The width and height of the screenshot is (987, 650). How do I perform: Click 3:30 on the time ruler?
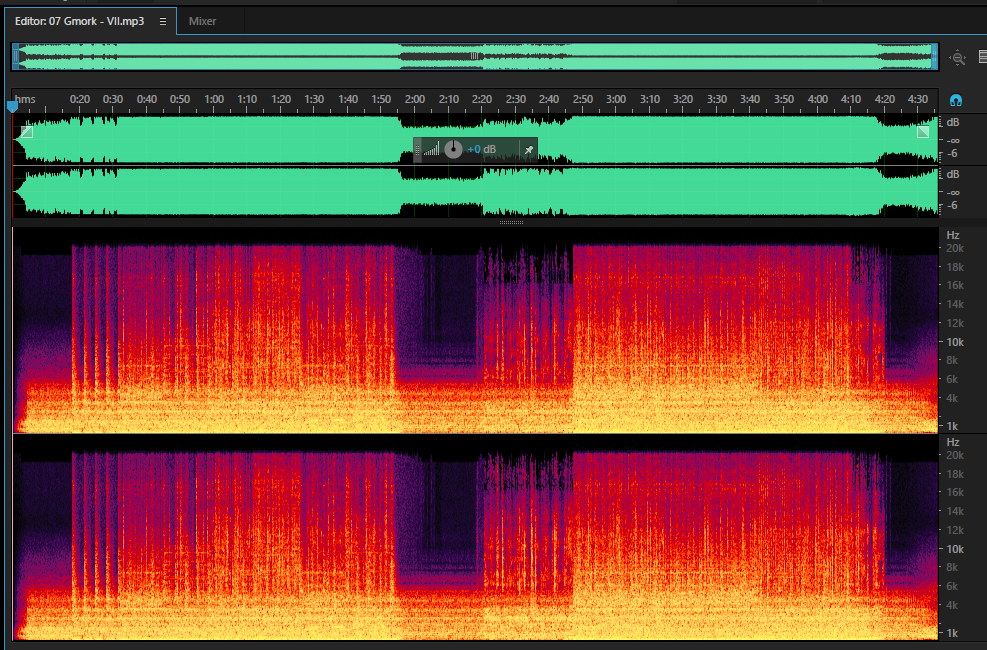[x=716, y=99]
